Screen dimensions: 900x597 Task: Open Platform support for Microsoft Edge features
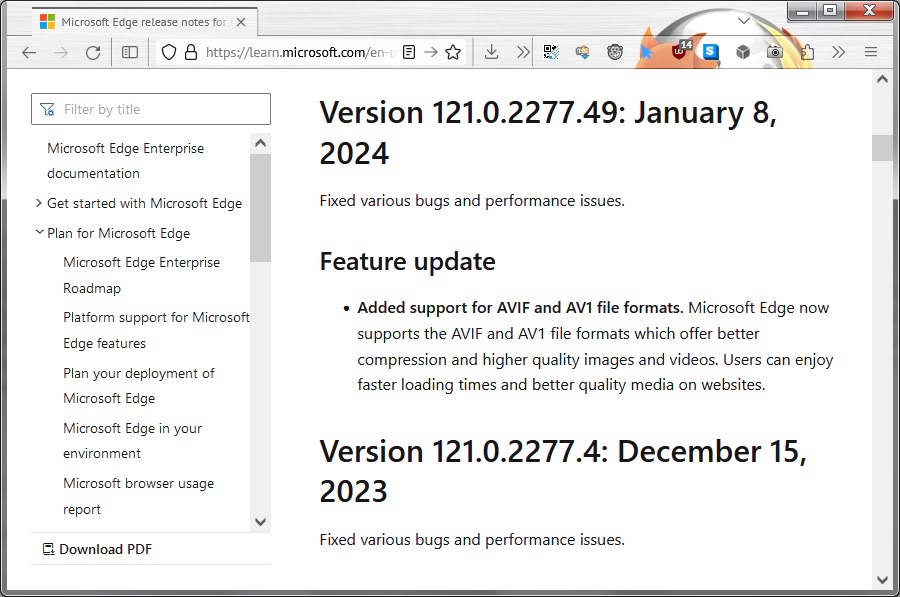click(156, 330)
